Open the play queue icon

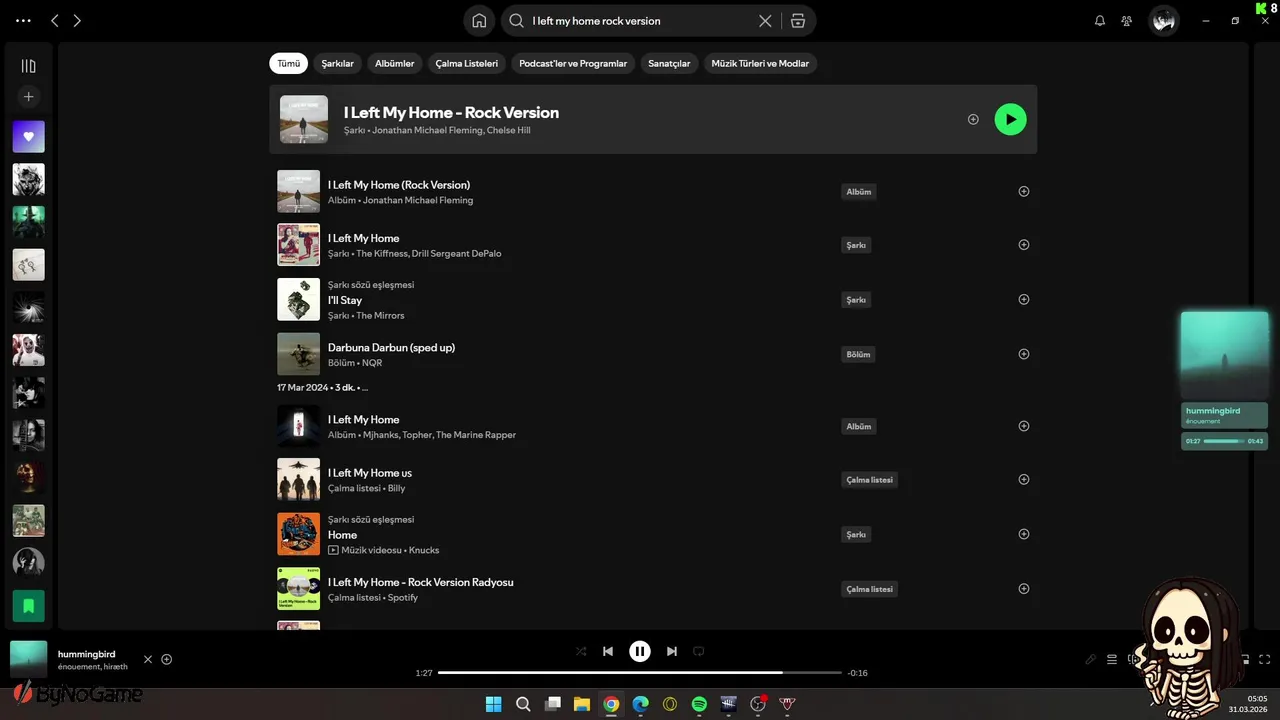click(x=1112, y=659)
